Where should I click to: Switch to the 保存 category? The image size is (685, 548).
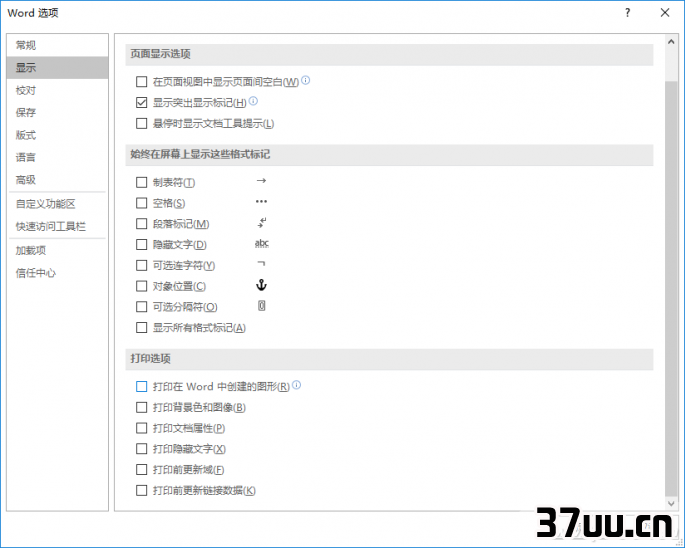click(x=57, y=113)
